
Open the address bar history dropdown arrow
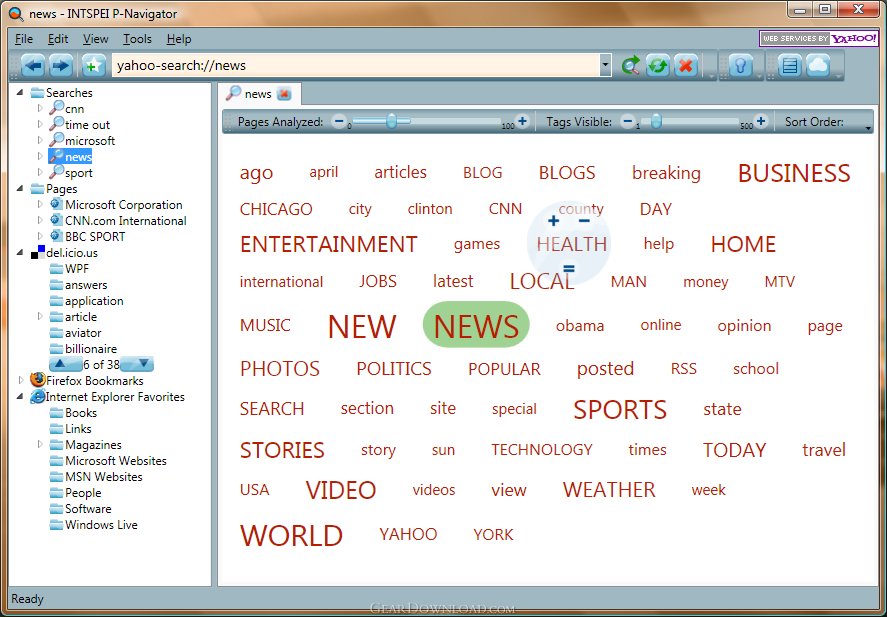point(605,66)
